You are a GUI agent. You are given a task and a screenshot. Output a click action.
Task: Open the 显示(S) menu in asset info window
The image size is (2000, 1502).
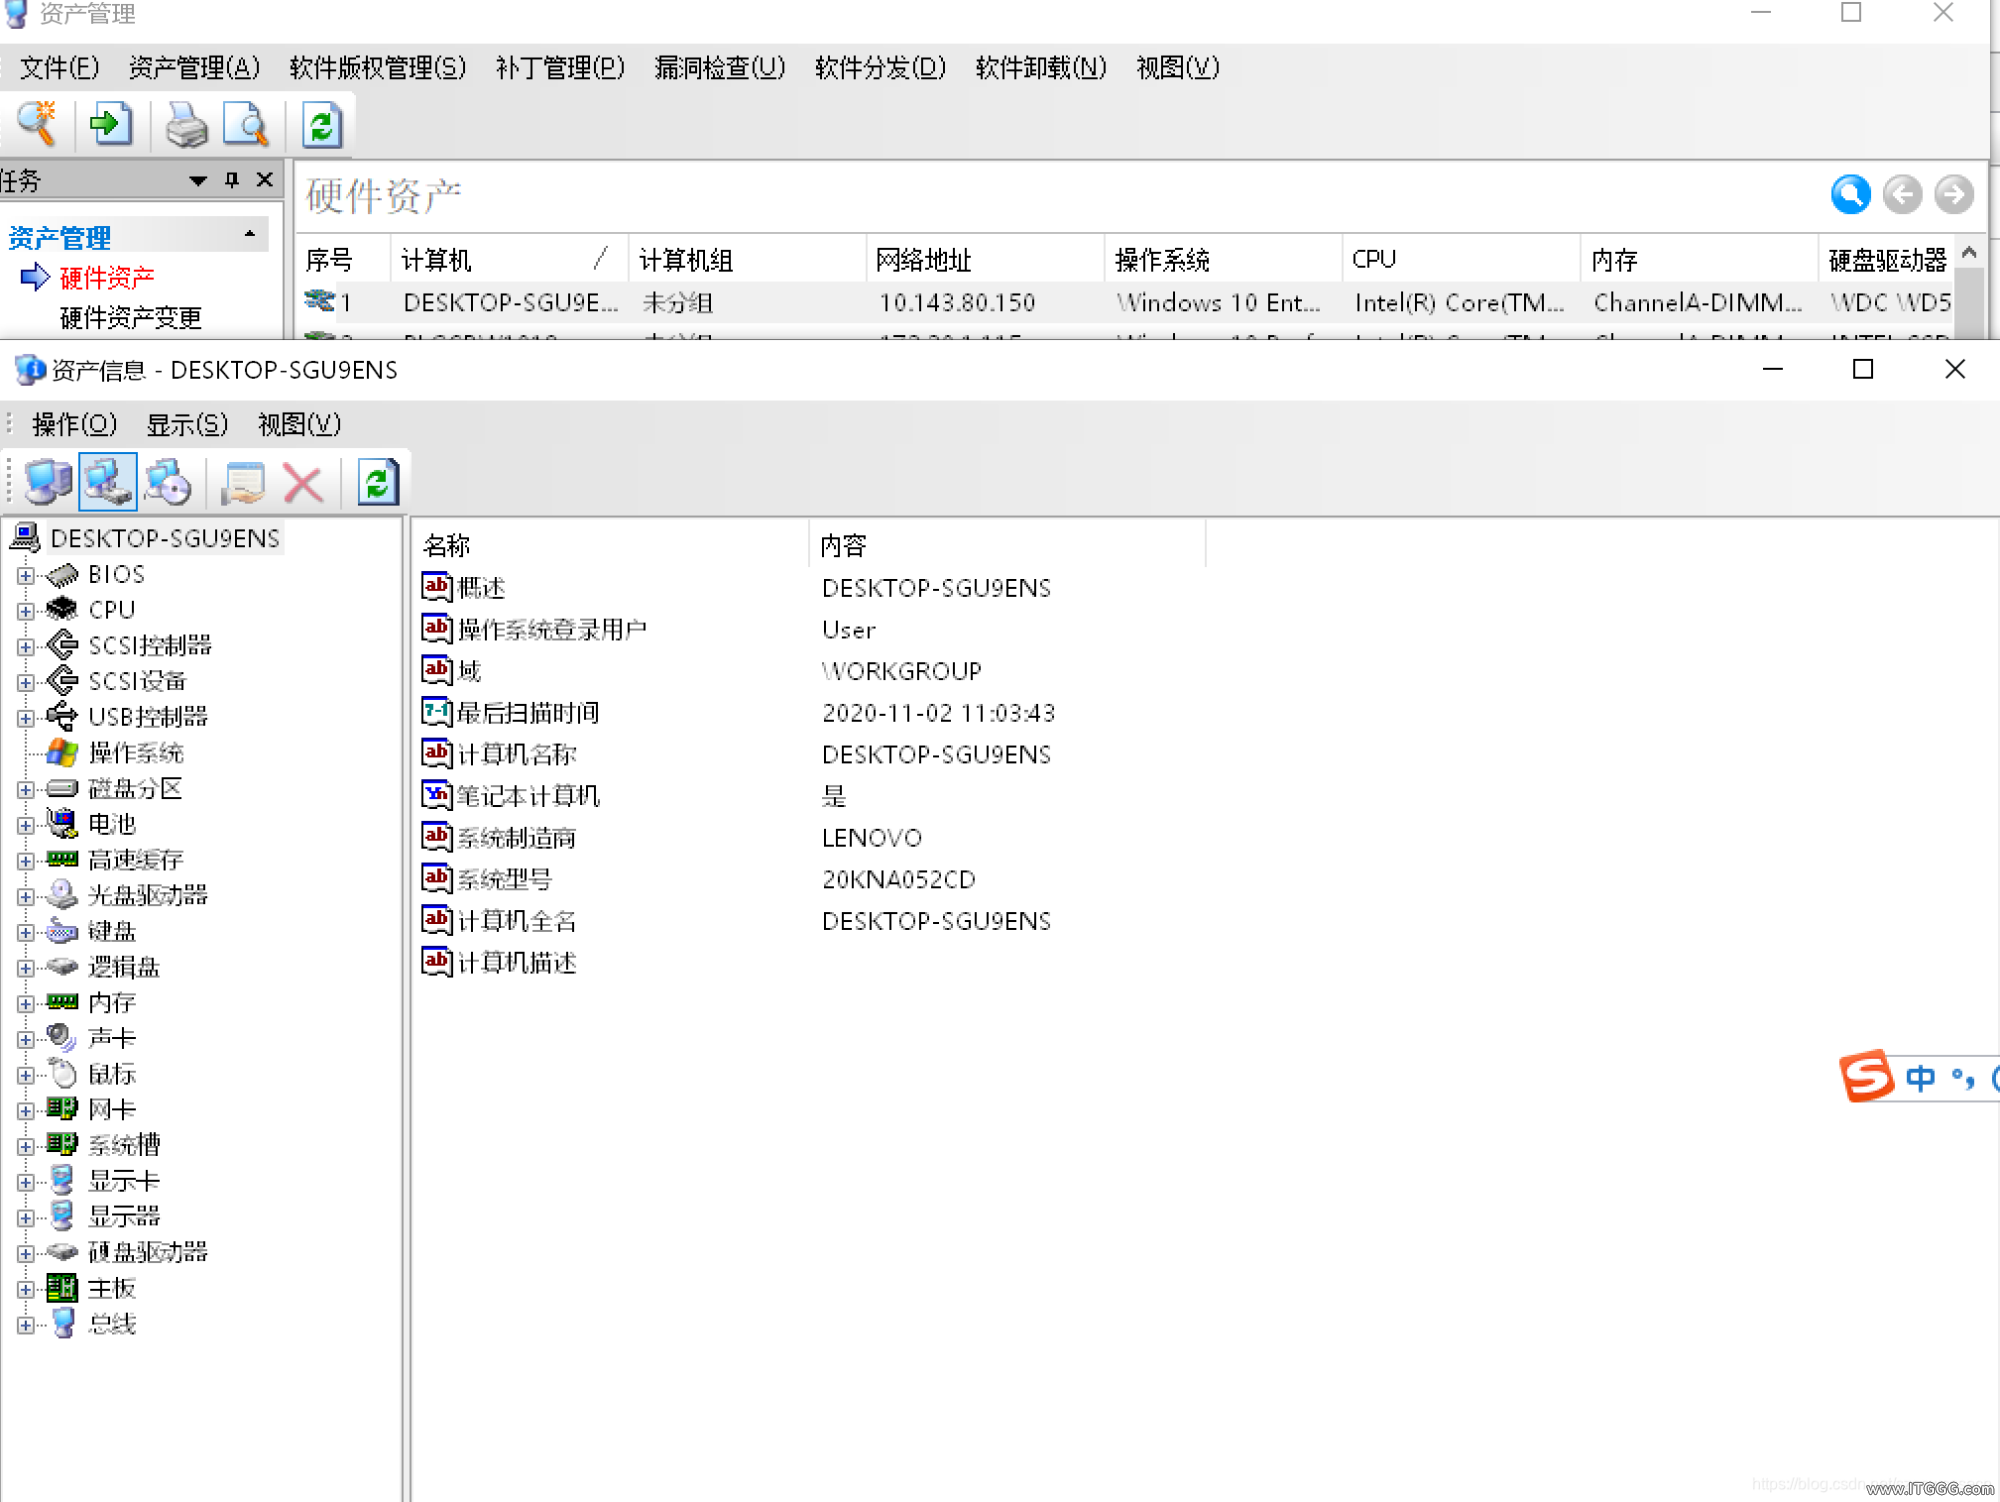coord(187,425)
